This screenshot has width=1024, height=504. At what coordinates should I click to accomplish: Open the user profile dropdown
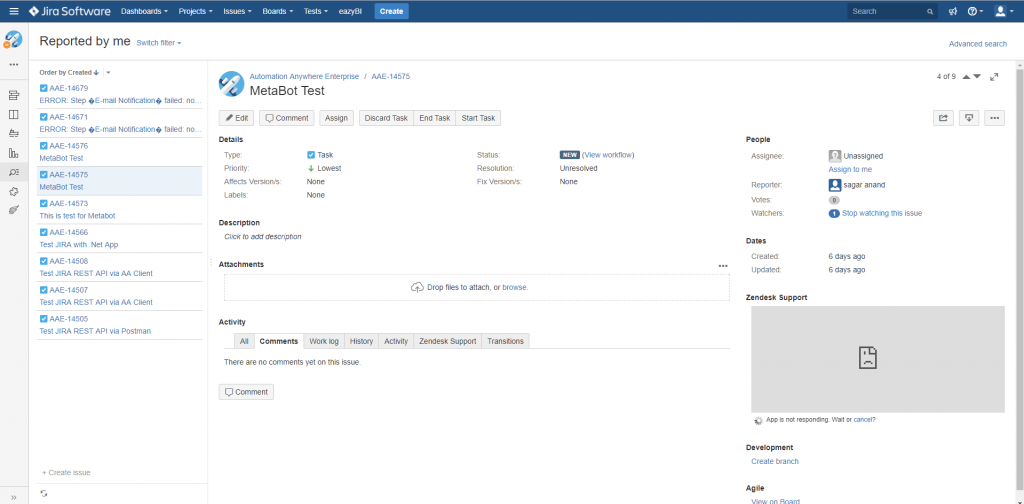(x=1002, y=11)
